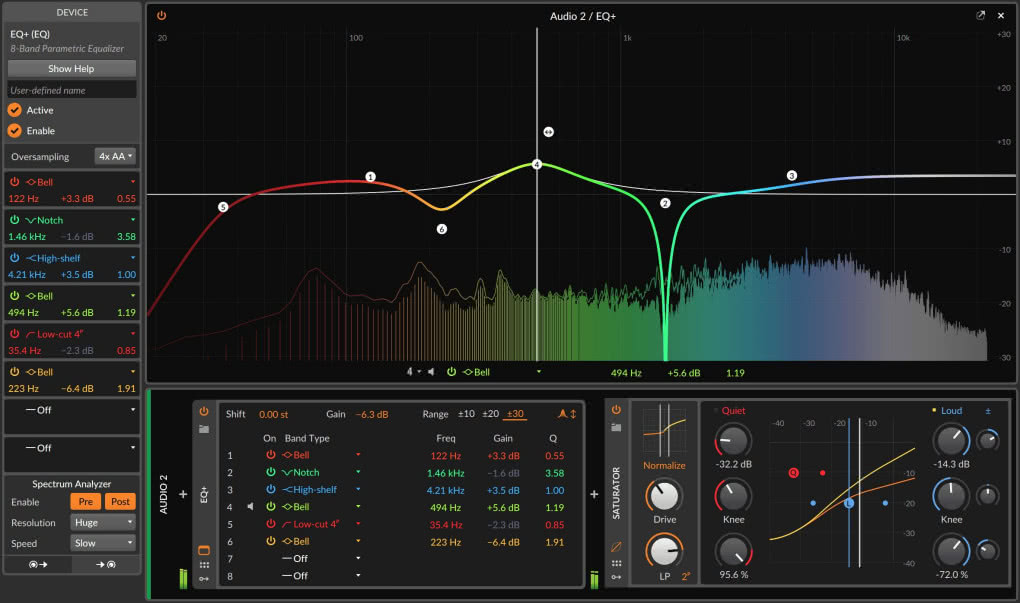
Task: Toggle power for the 122 Hz Bell band in inspector
Action: (x=14, y=181)
